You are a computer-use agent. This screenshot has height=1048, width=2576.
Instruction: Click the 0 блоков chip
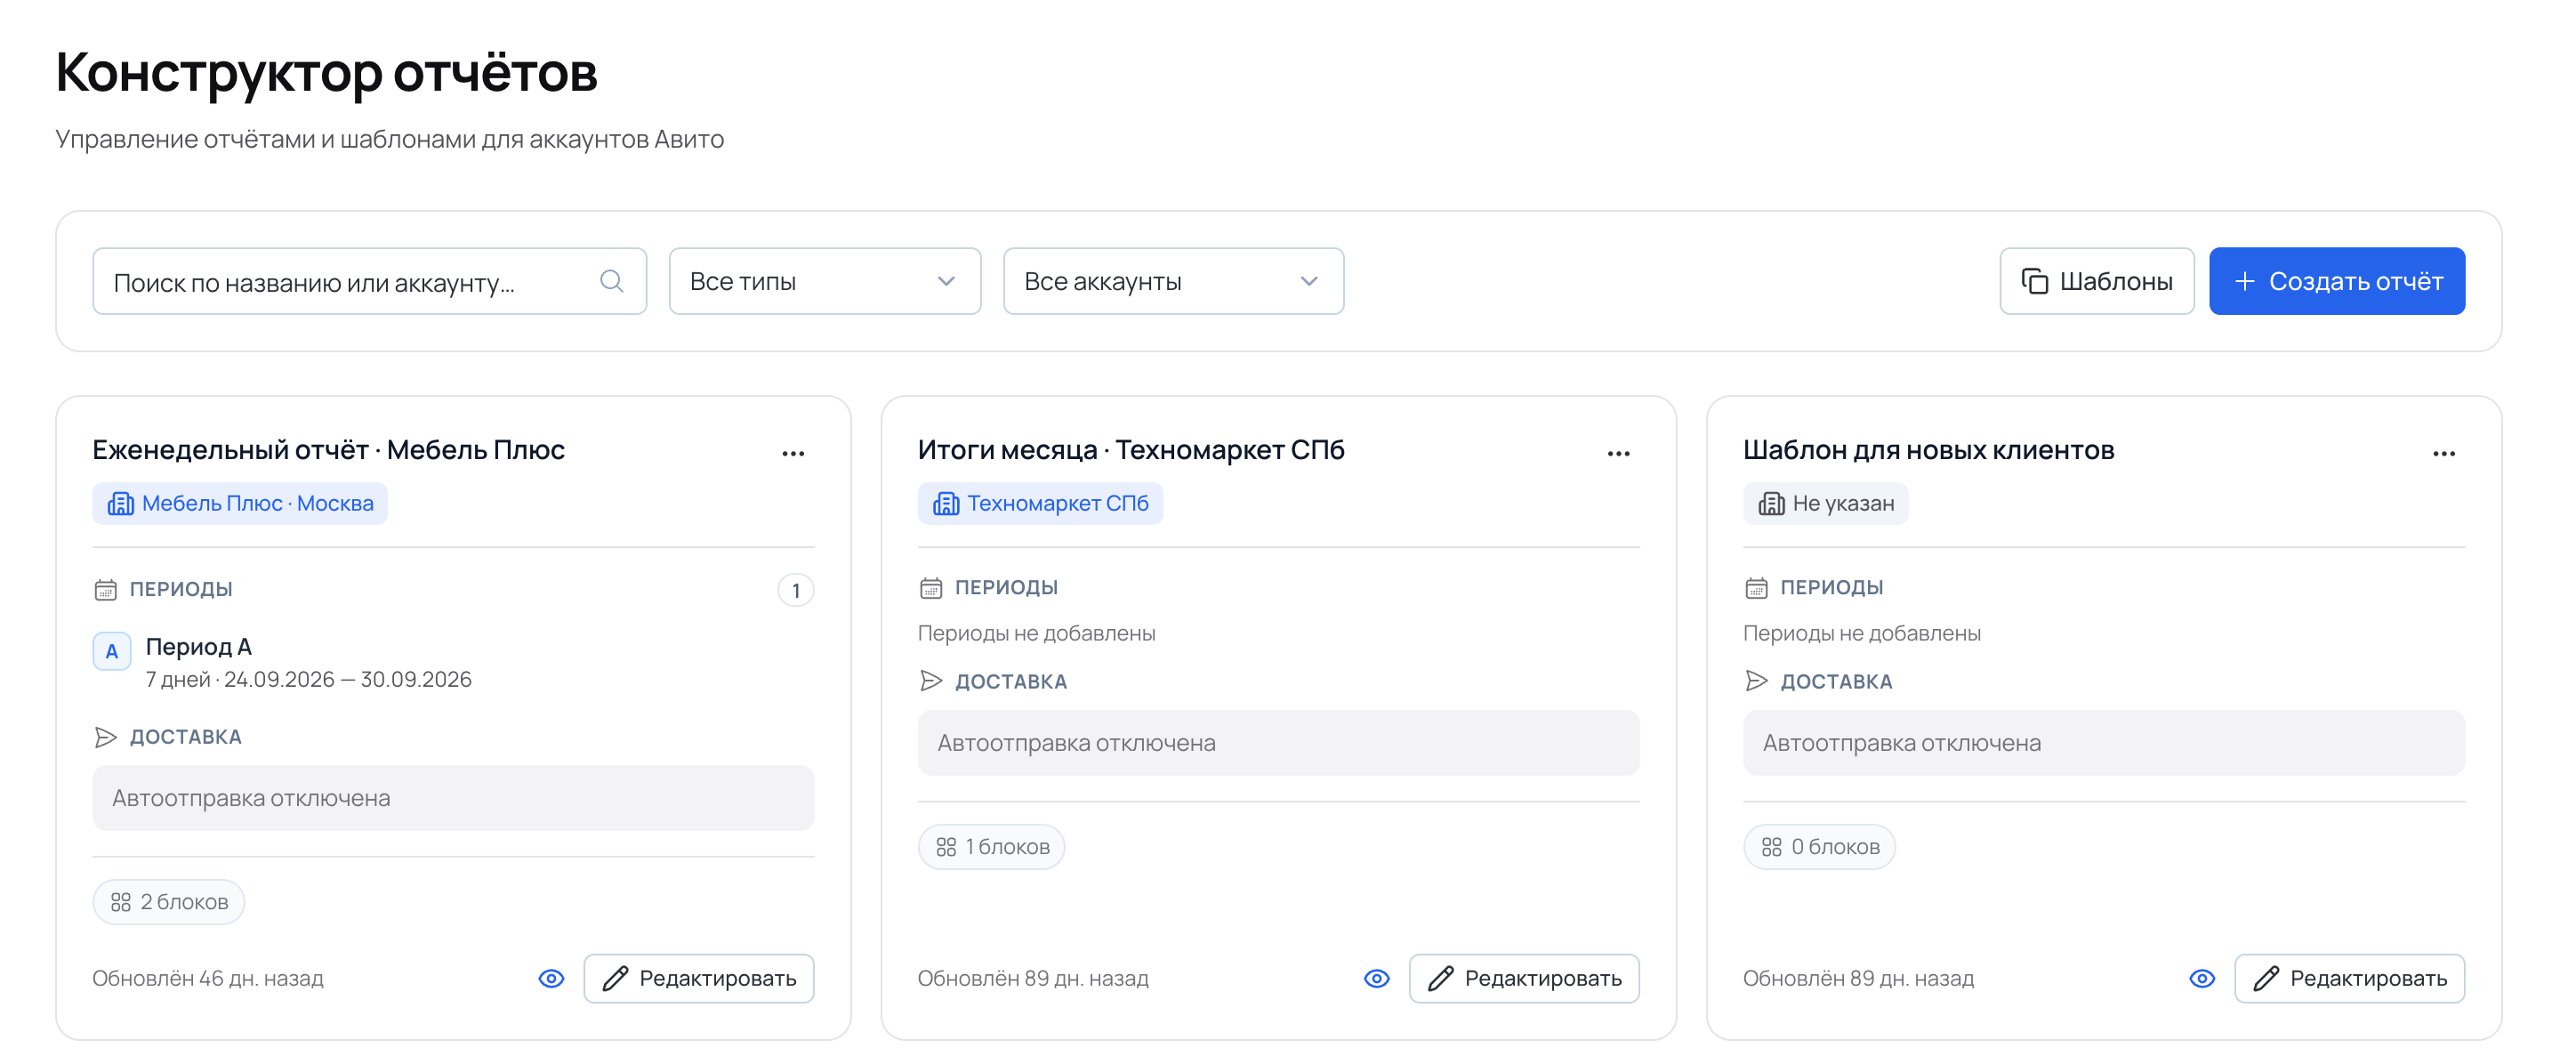pos(1819,846)
